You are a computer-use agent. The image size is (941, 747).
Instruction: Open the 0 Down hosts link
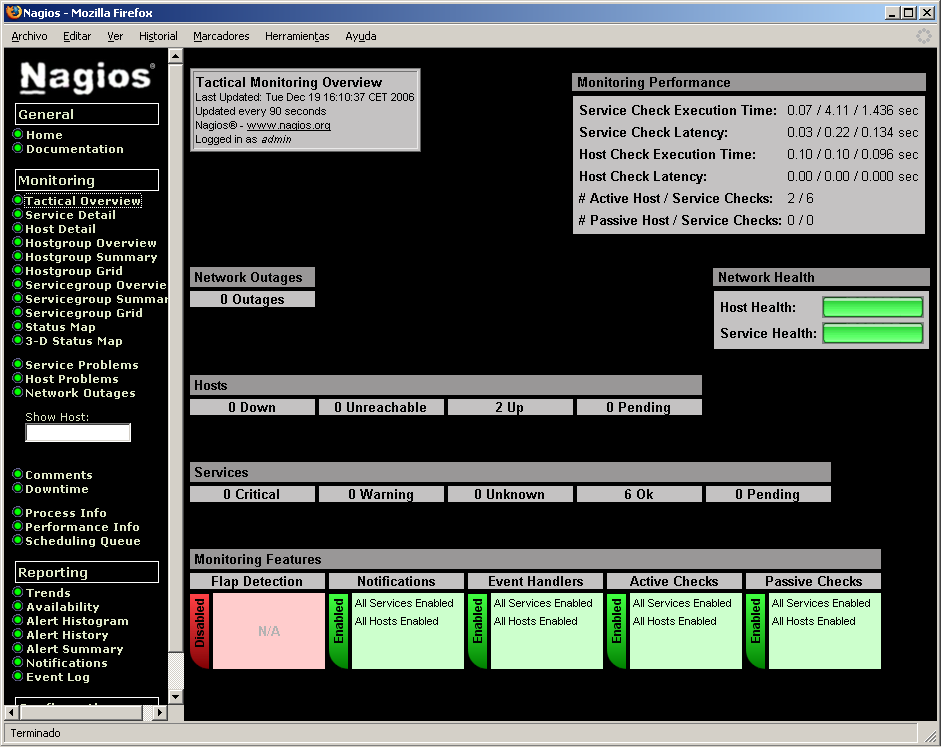[252, 407]
